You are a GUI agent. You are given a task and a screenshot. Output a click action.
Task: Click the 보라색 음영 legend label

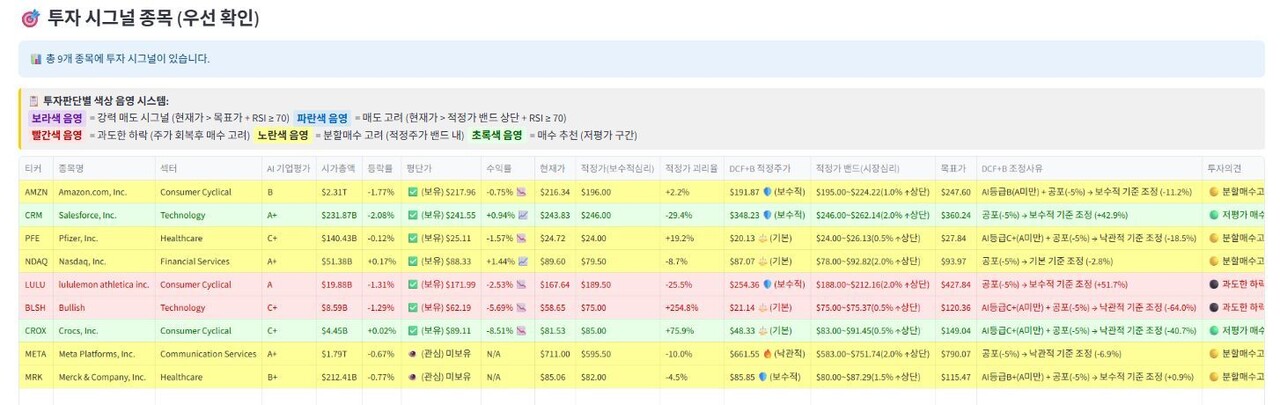[57, 118]
